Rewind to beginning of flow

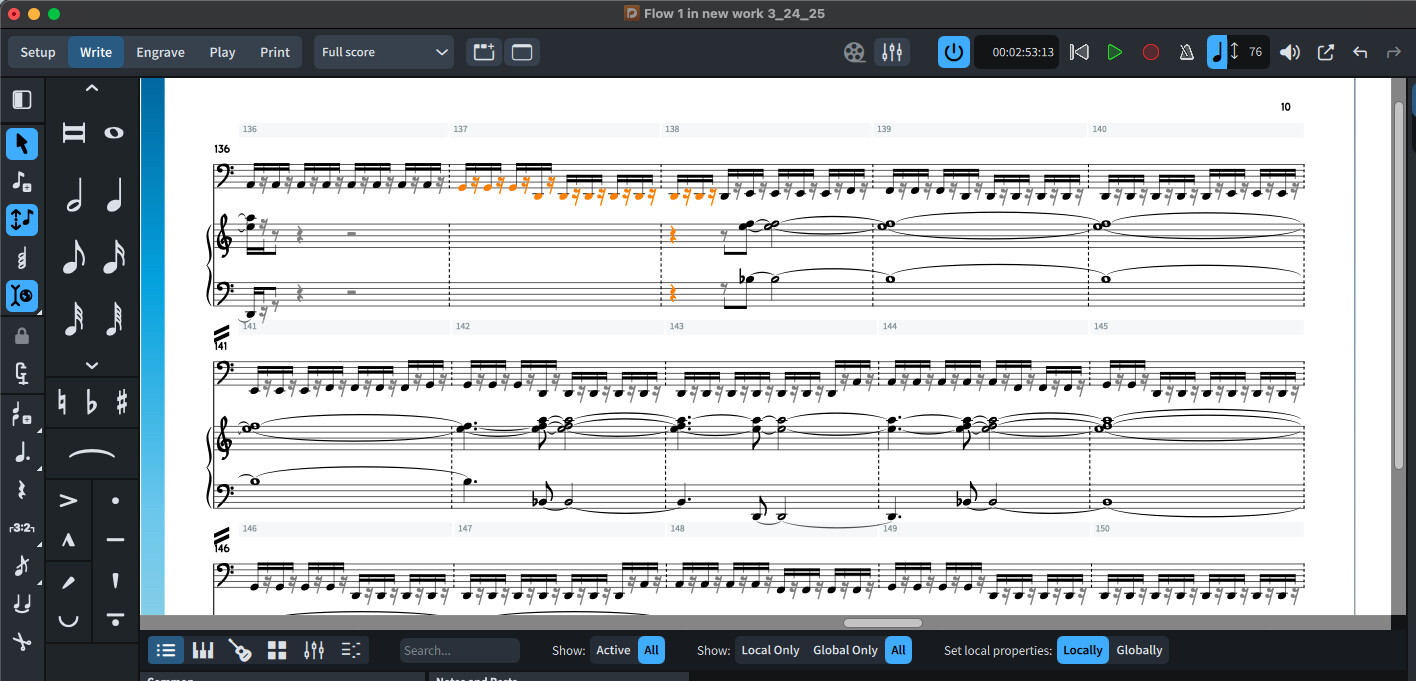pyautogui.click(x=1079, y=52)
